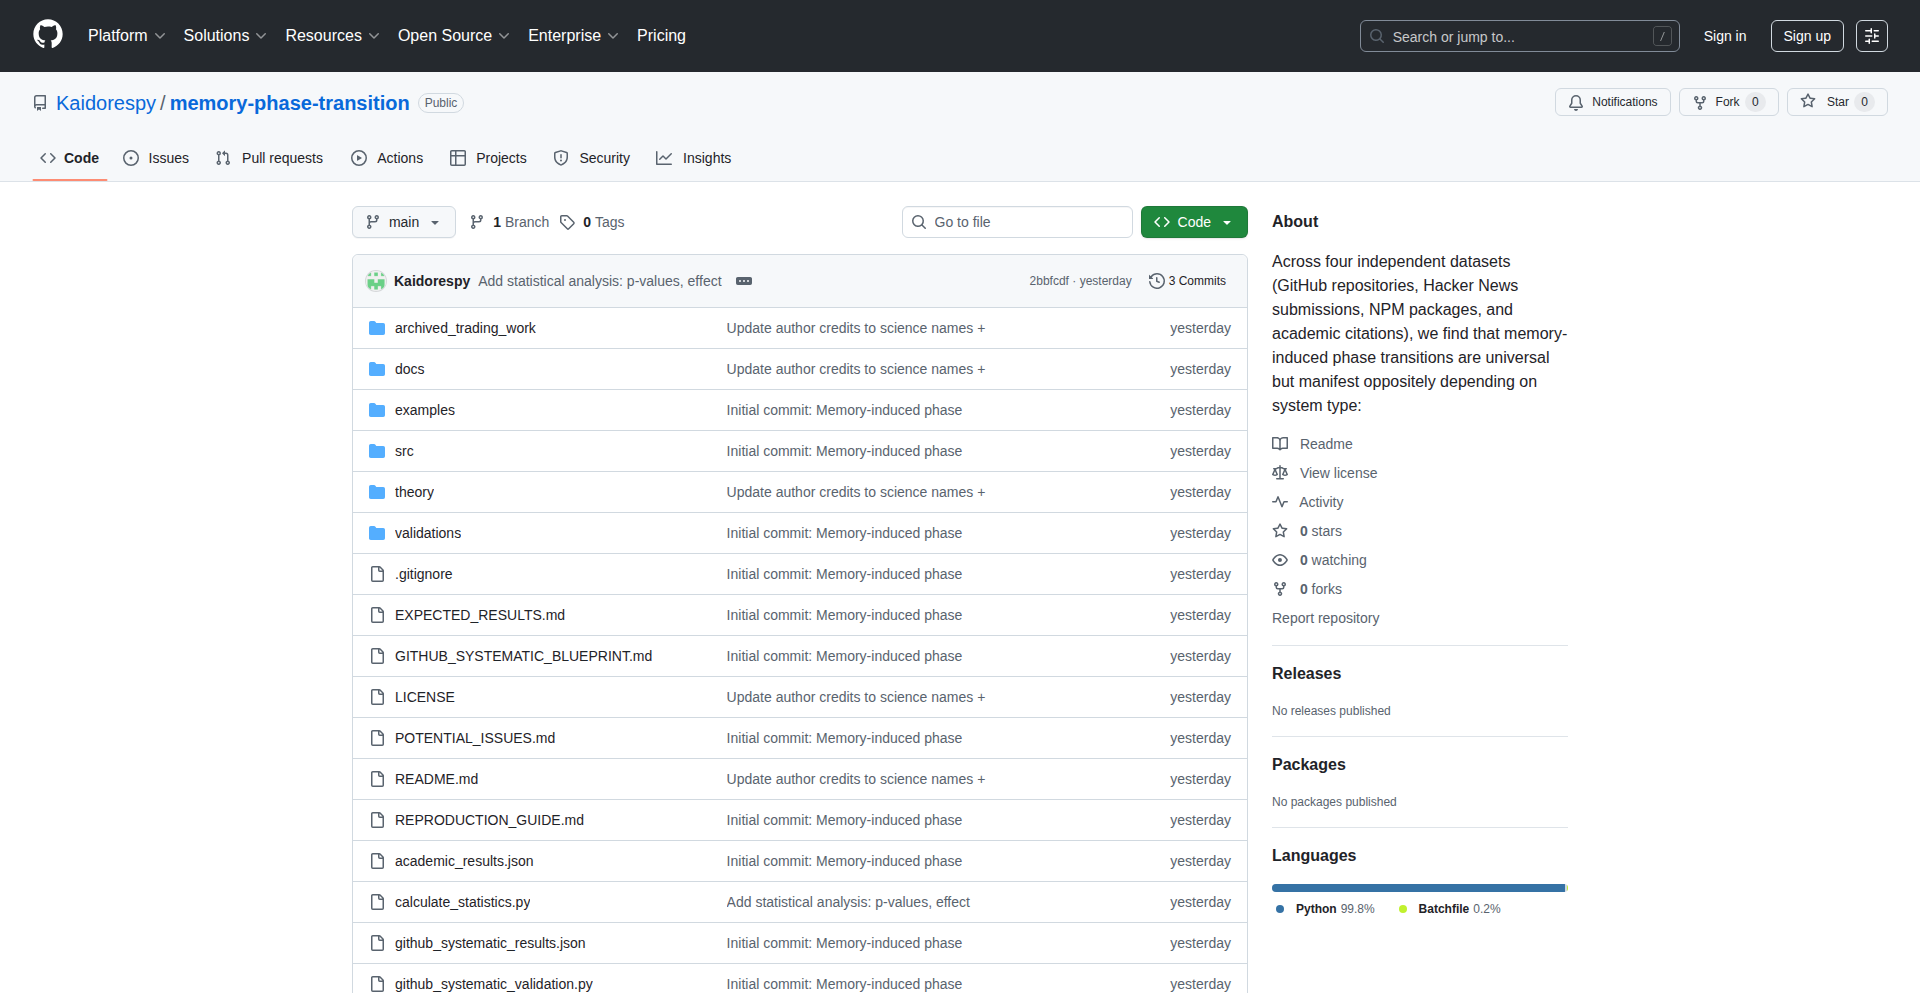The image size is (1920, 993).
Task: Click the docs folder icon
Action: click(x=377, y=369)
